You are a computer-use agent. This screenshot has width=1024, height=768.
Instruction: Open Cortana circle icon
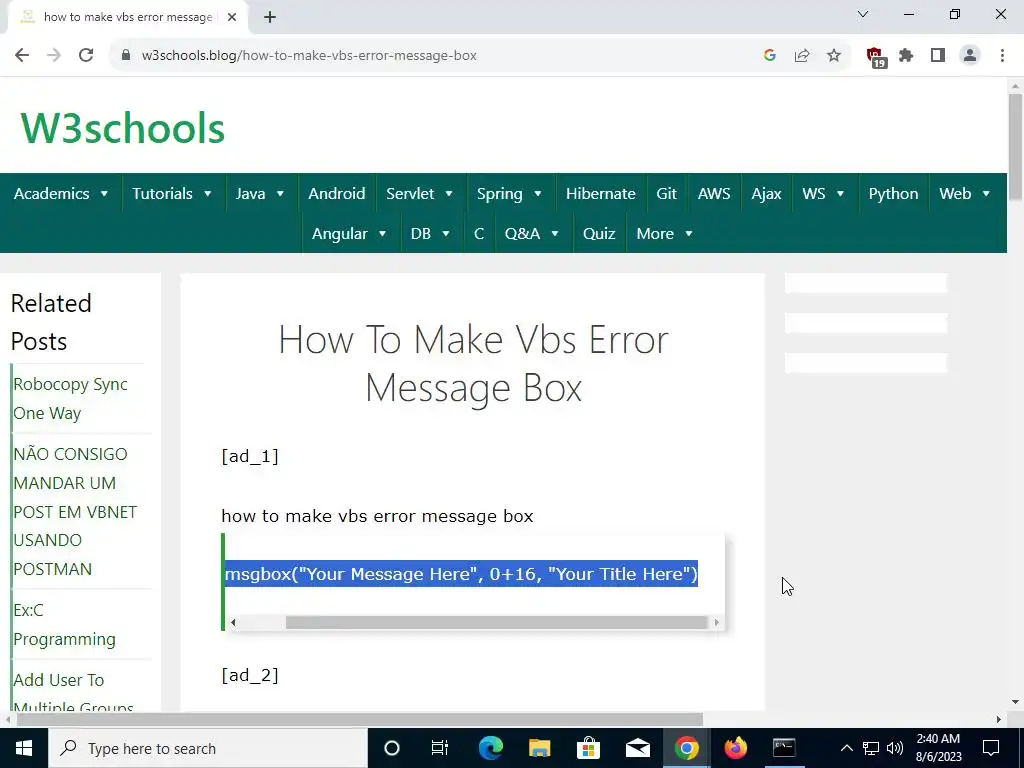(x=391, y=748)
